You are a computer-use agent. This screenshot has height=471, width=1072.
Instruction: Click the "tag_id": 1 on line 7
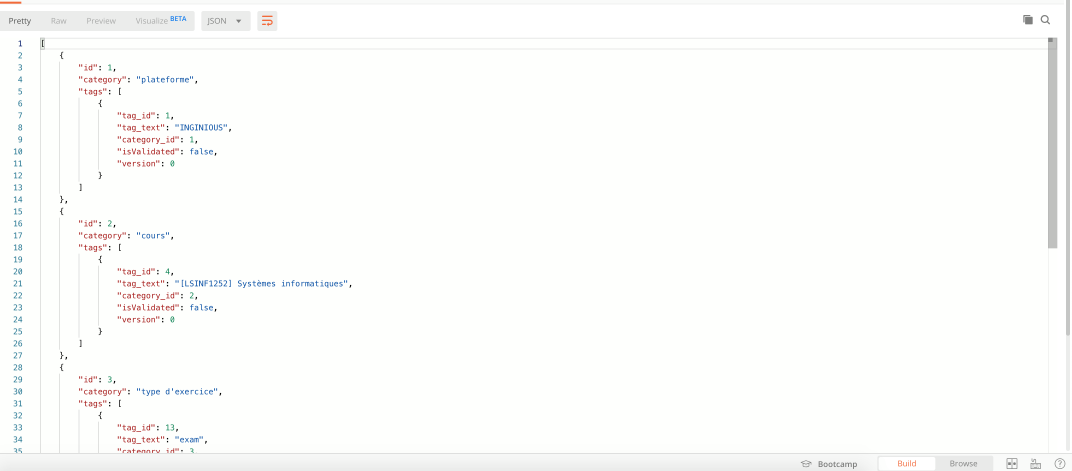[144, 116]
